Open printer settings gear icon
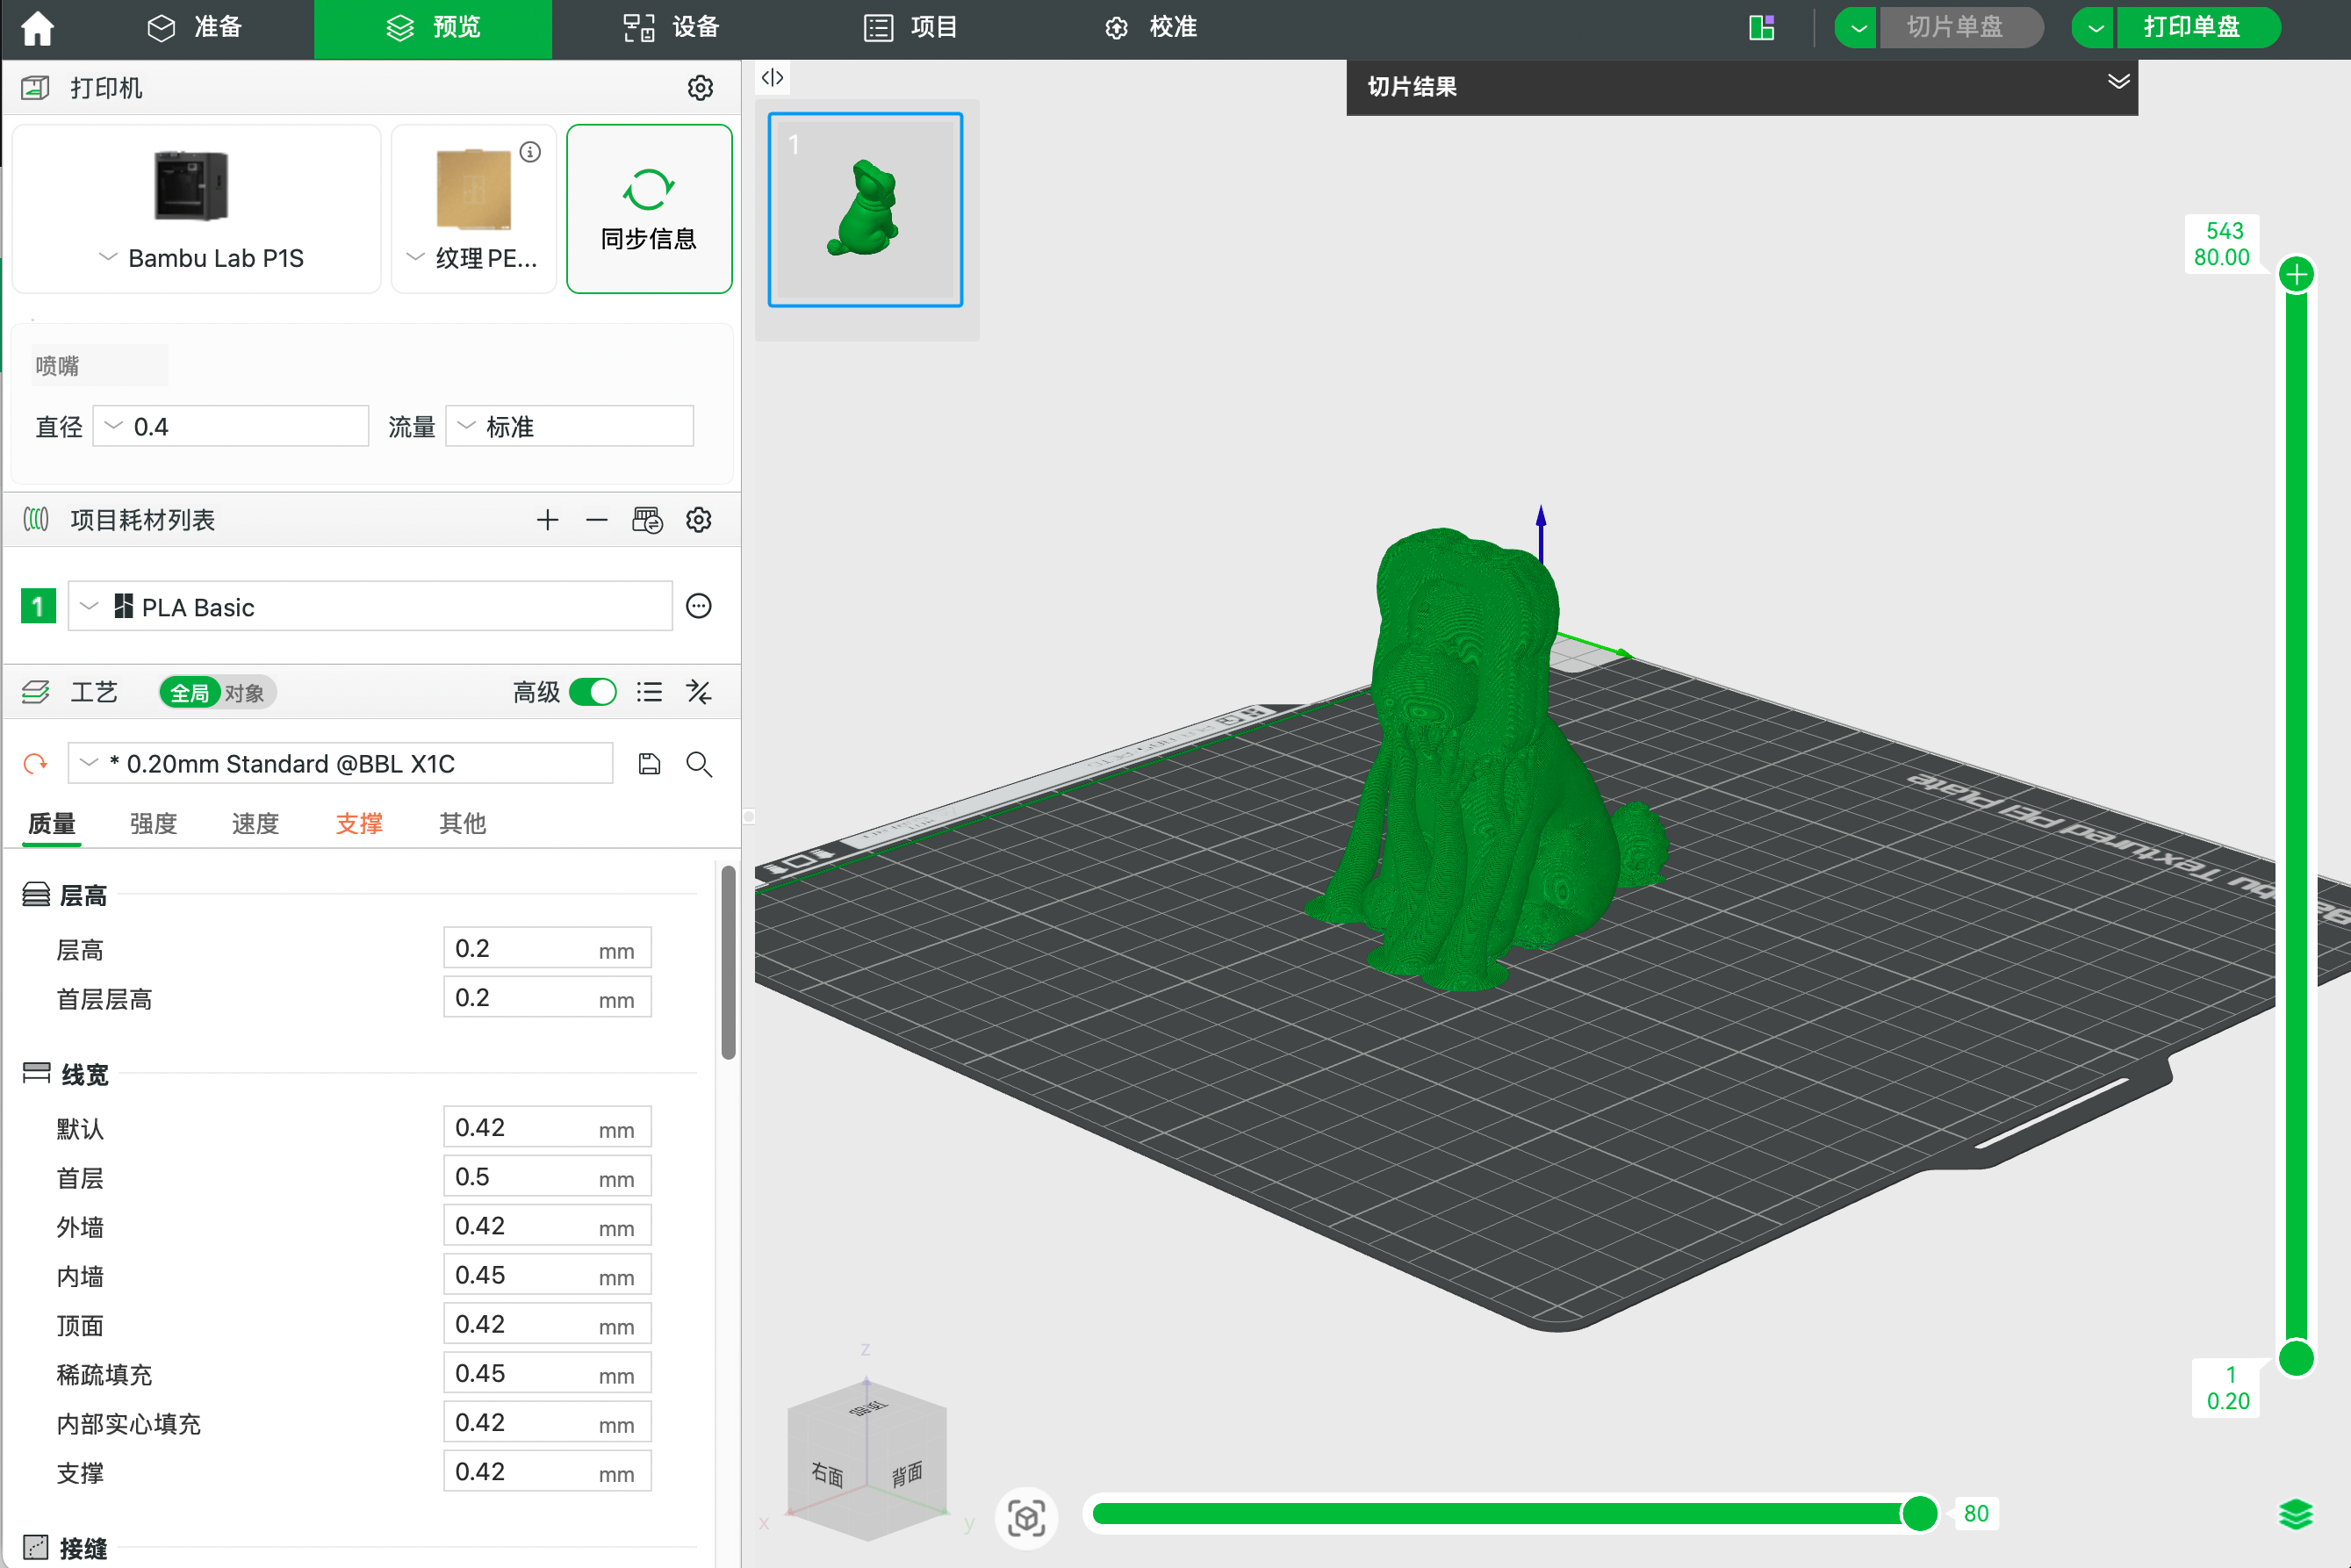 [x=700, y=88]
